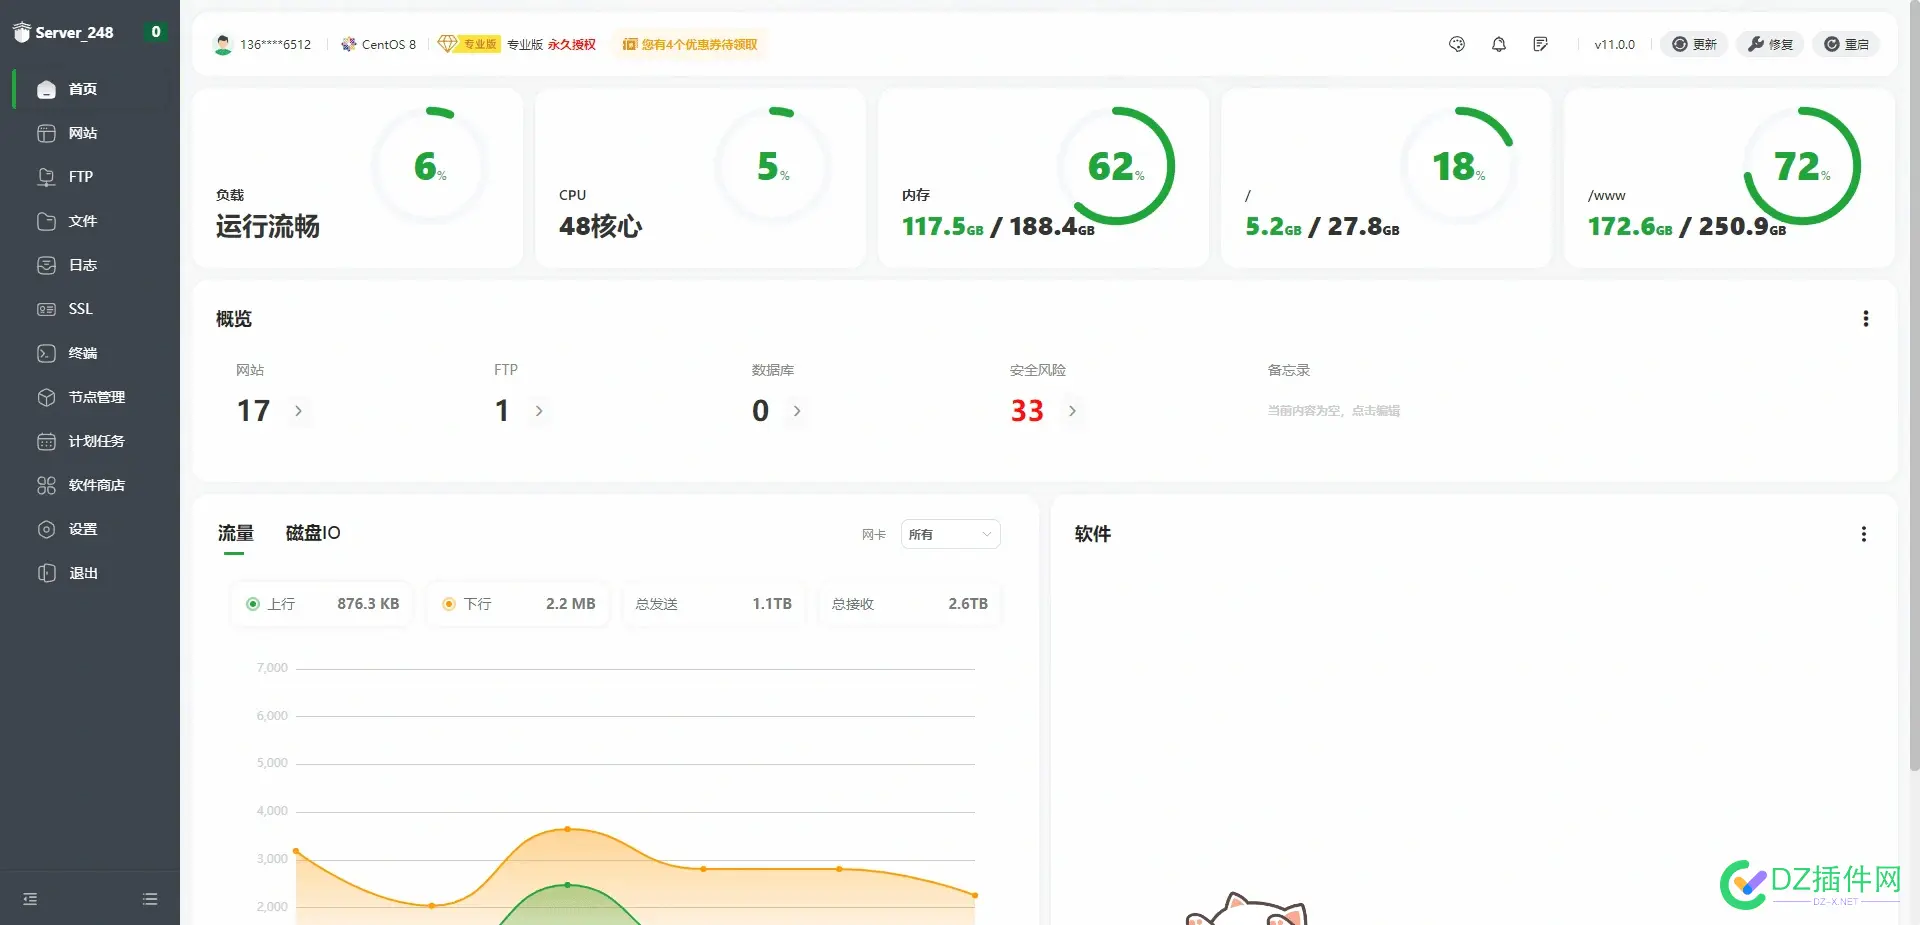1920x925 pixels.
Task: Collapse sidebar using bottom-left menu icon
Action: click(x=30, y=899)
